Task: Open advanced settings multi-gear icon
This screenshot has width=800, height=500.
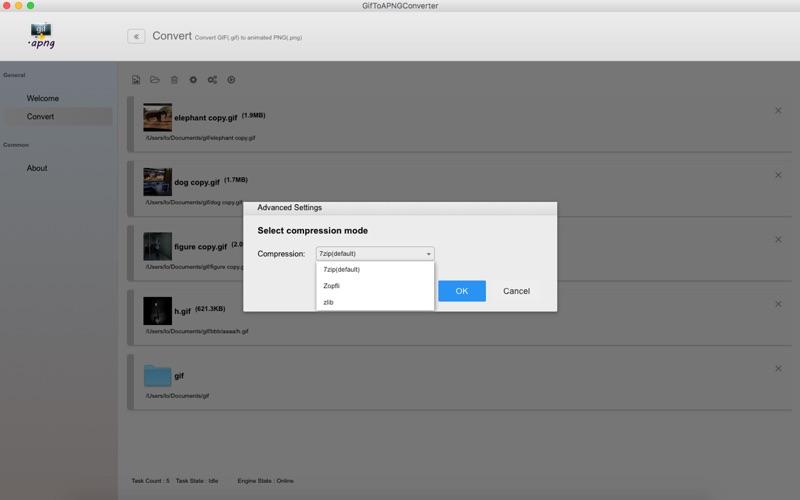Action: coord(212,80)
